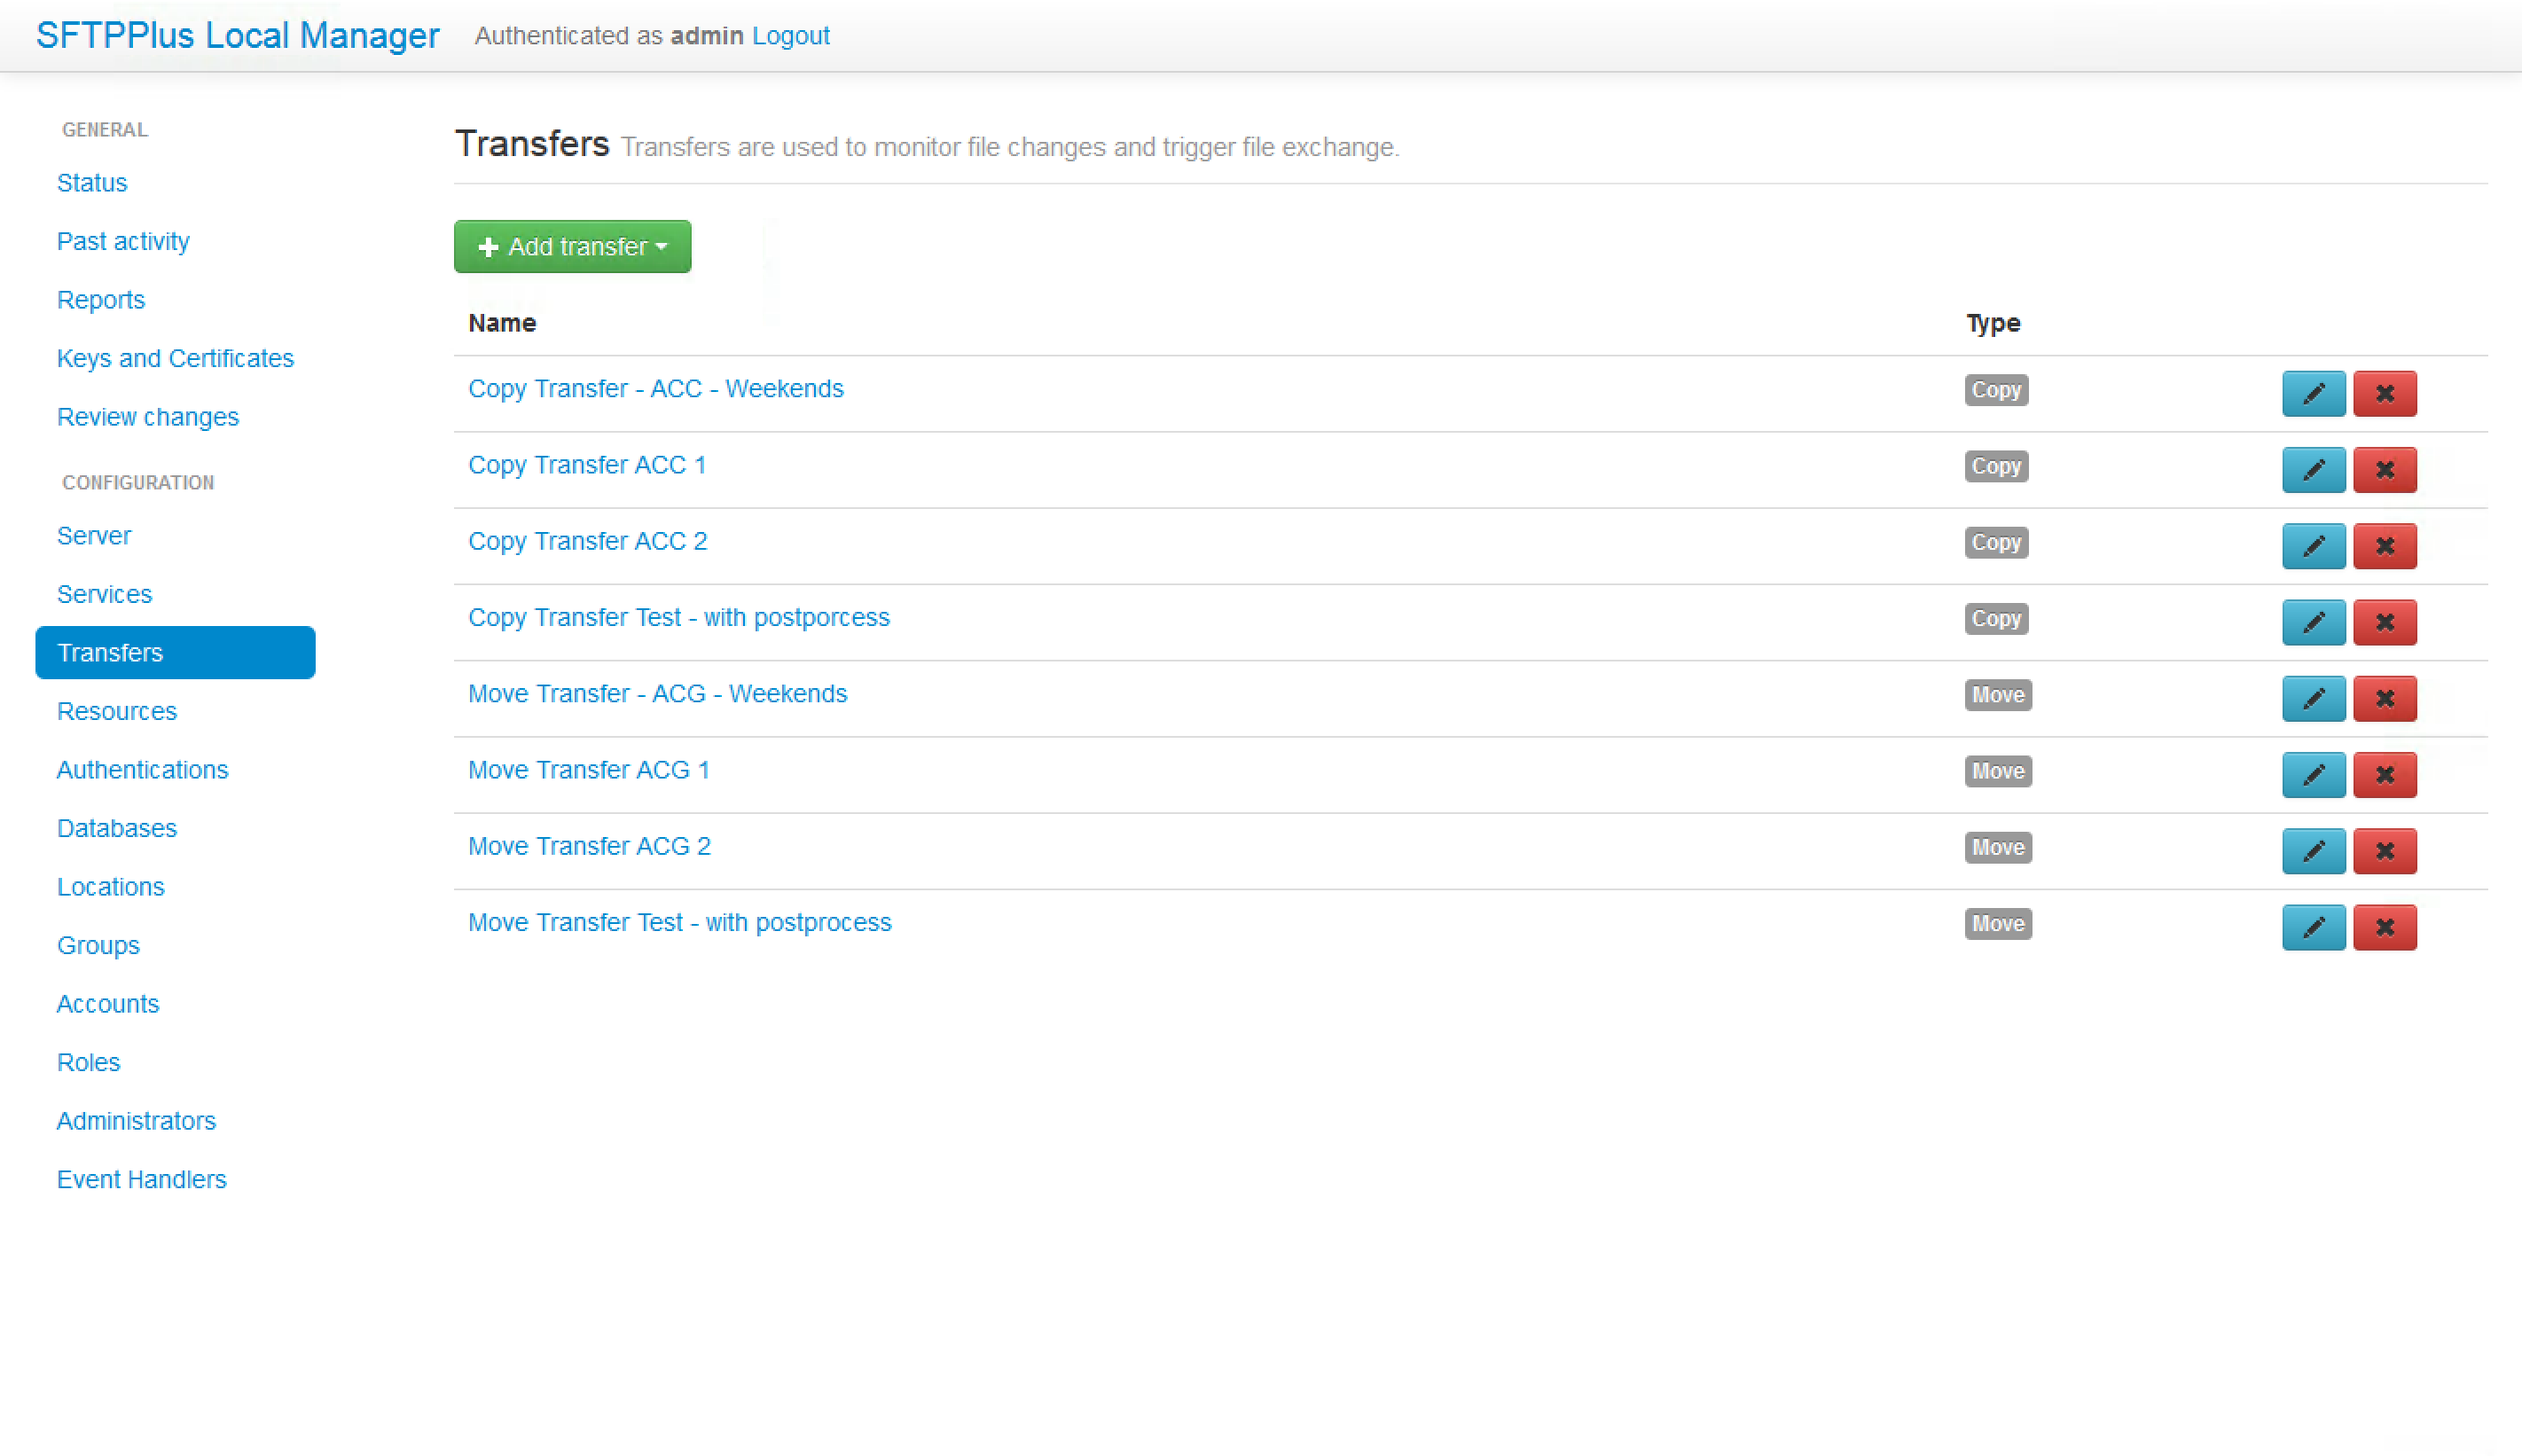The width and height of the screenshot is (2522, 1456).
Task: Click pencil icon for Move Transfer ACG 2
Action: (2313, 851)
